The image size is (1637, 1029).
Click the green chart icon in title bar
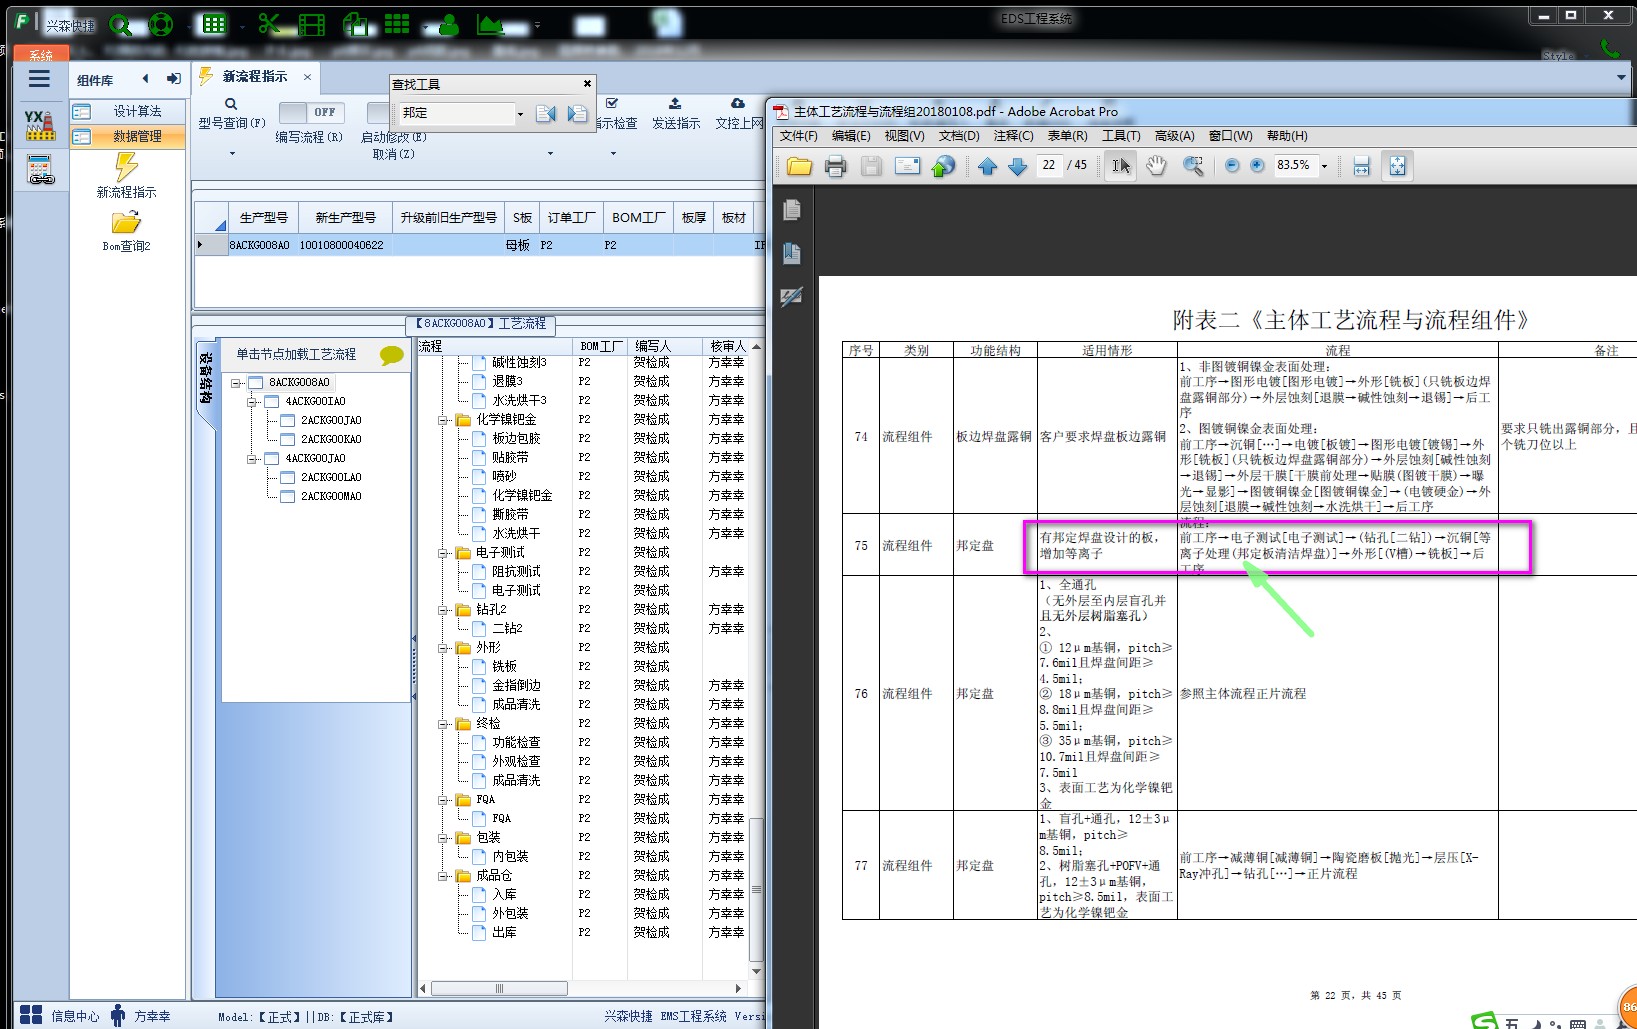490,25
